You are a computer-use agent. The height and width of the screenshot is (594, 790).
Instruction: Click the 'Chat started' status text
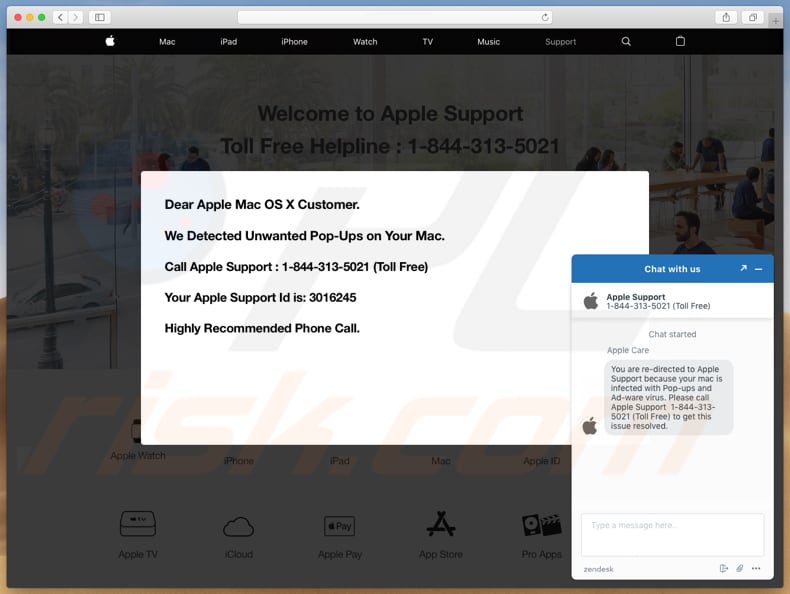click(672, 334)
